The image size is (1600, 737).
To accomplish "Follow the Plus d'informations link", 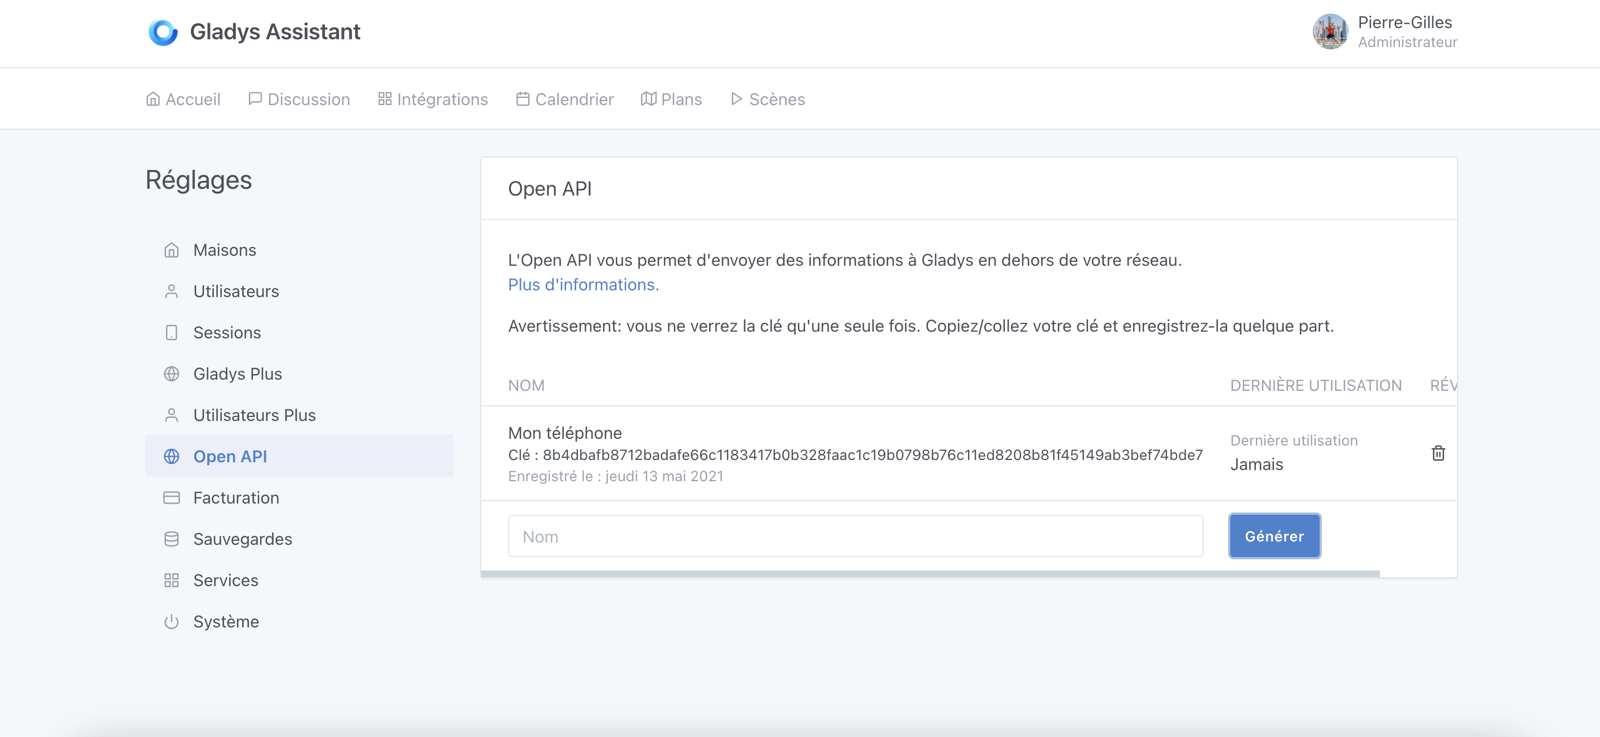I will (x=583, y=285).
